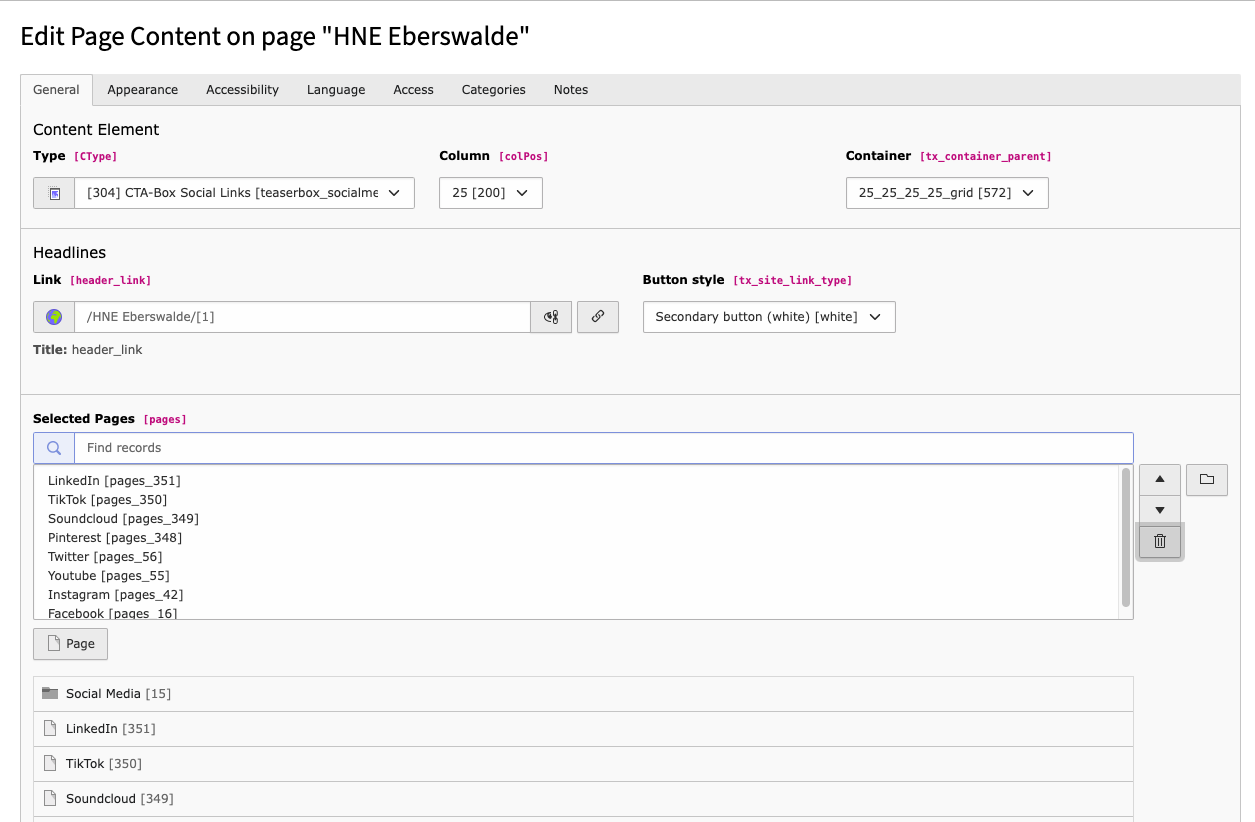1255x822 pixels.
Task: Move selected page down with arrow button
Action: click(1160, 511)
